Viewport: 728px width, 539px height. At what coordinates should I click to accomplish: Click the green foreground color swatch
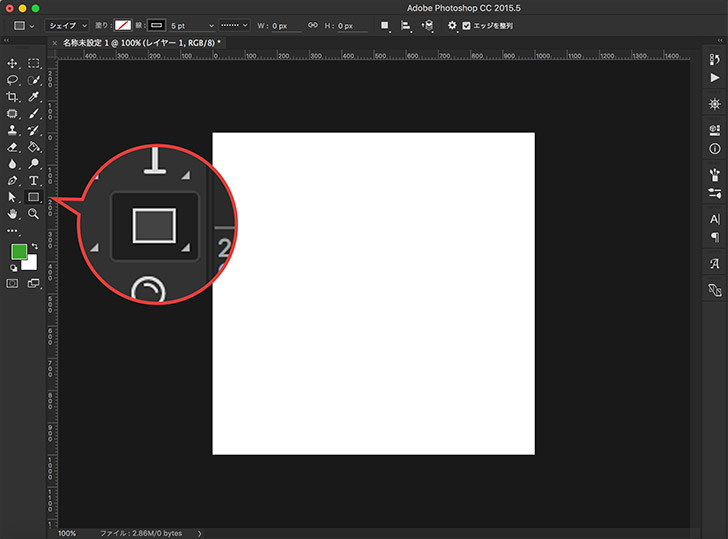click(x=19, y=252)
